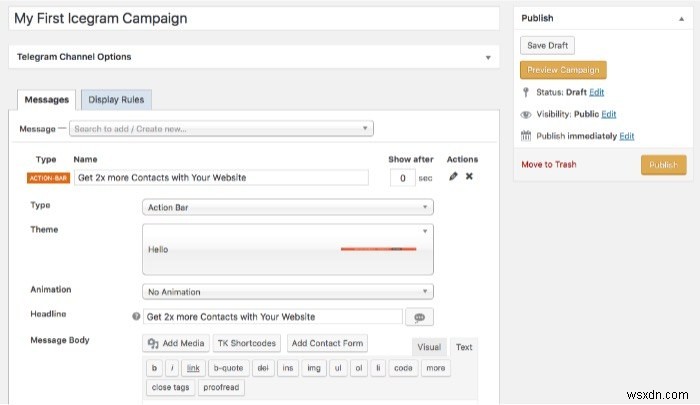Open the Headline help question mark
The image size is (700, 405).
pyautogui.click(x=136, y=316)
